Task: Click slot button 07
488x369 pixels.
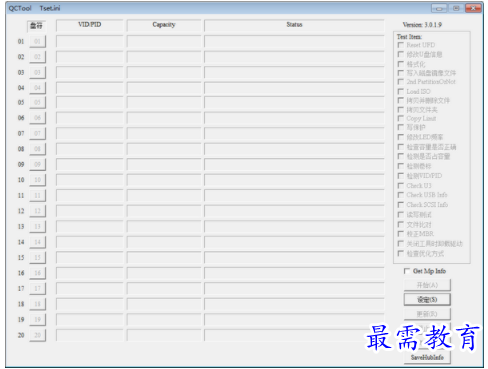Action: (37, 133)
